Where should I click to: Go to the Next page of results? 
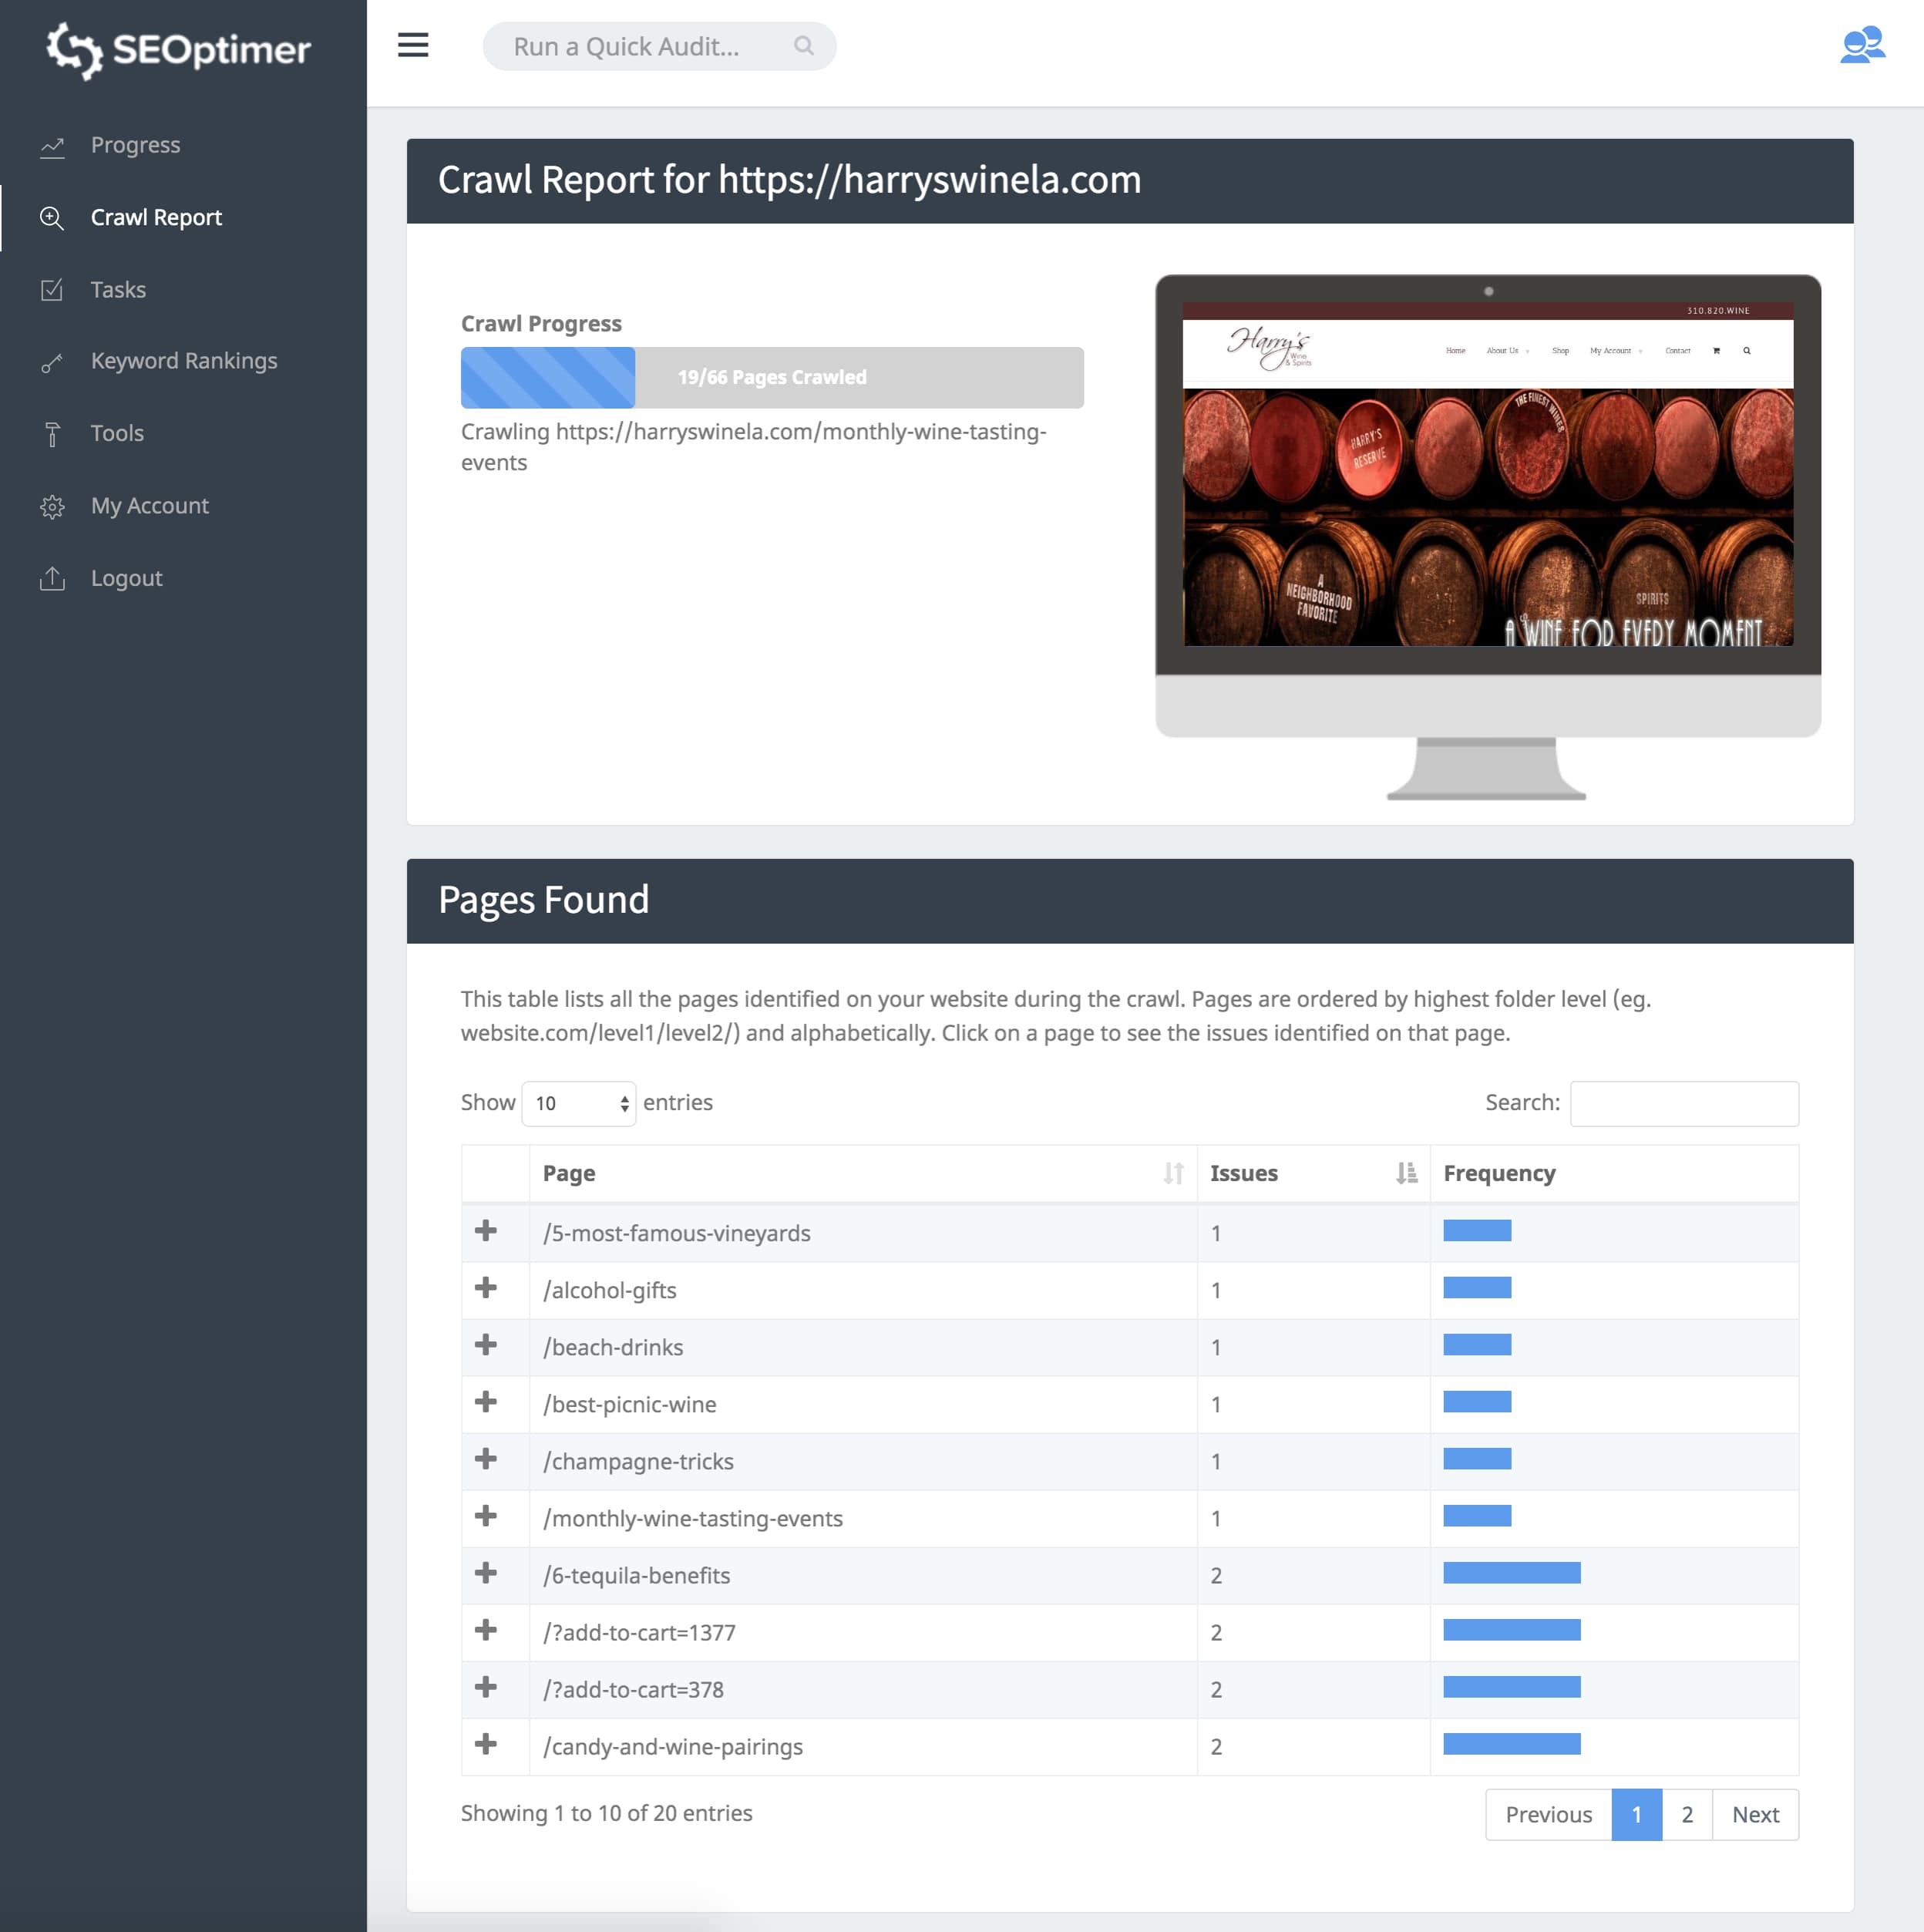click(x=1754, y=1814)
